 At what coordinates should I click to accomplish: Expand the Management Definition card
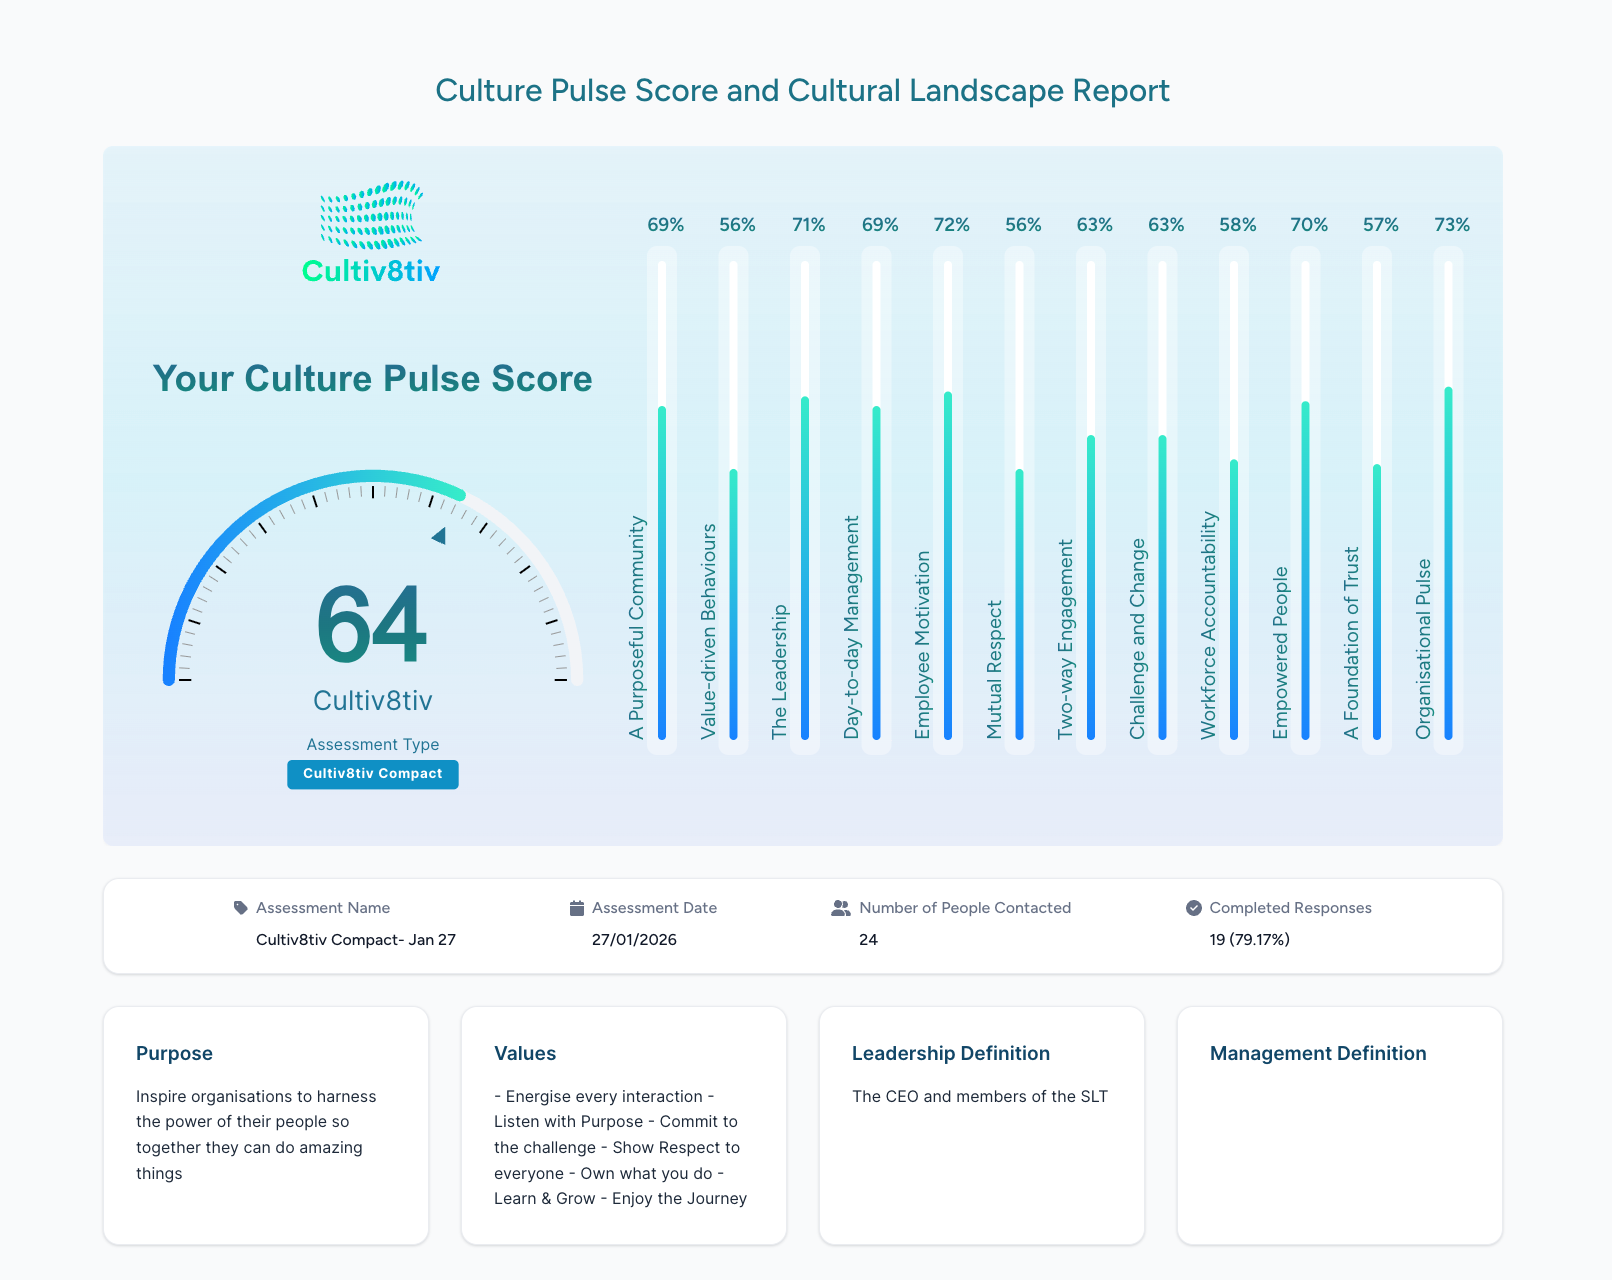1339,1125
